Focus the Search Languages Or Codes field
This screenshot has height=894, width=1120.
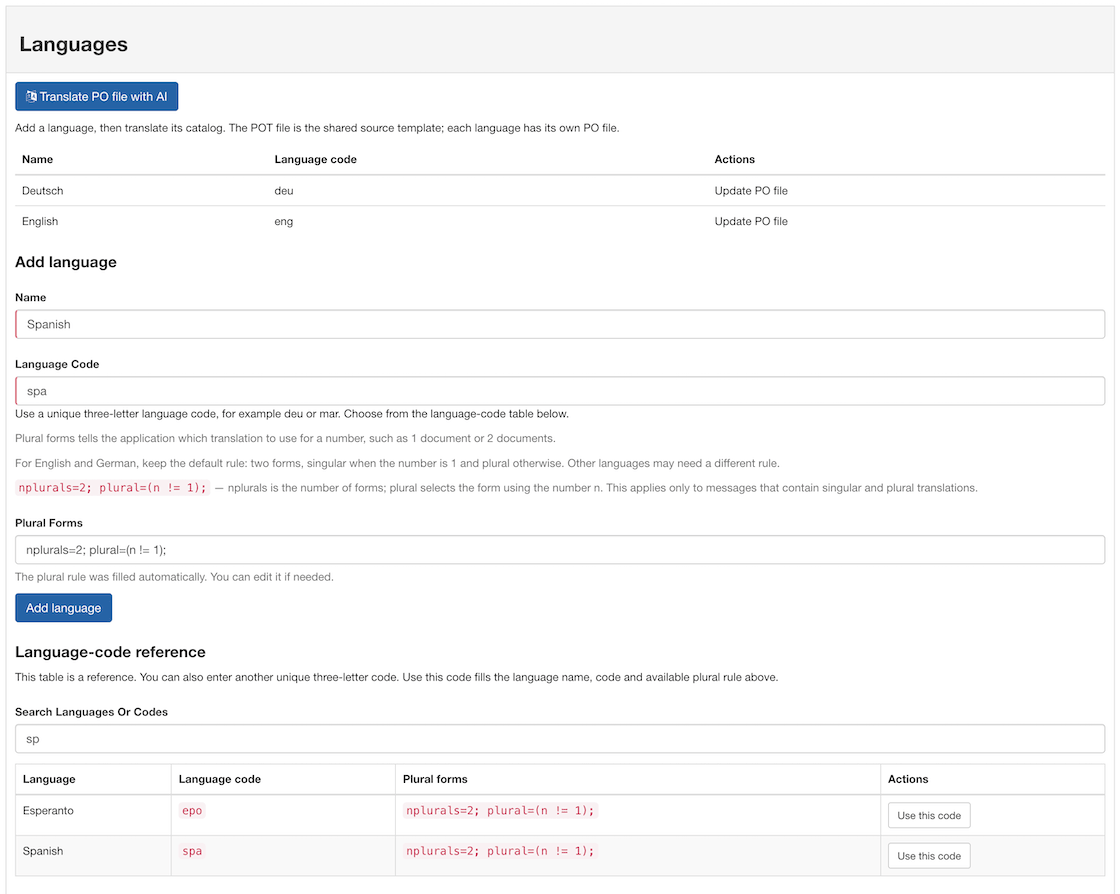click(x=560, y=739)
